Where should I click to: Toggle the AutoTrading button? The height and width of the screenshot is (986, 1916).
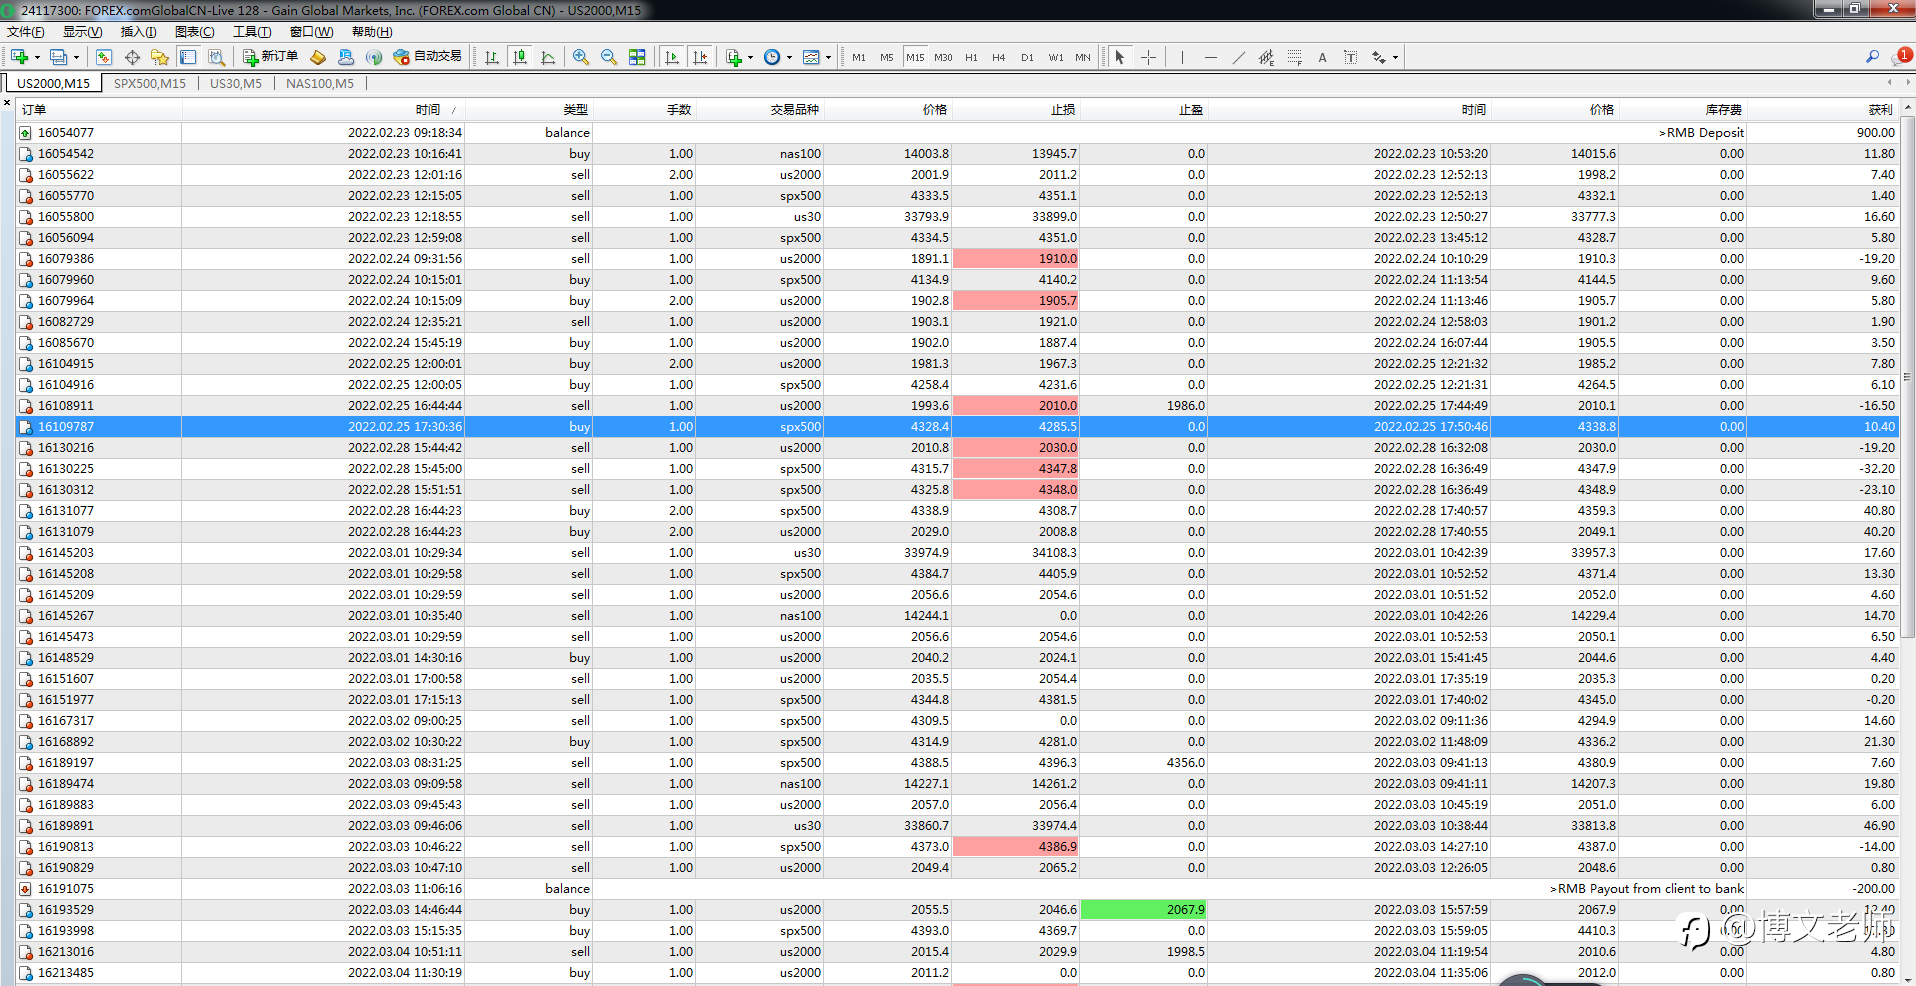(x=428, y=57)
